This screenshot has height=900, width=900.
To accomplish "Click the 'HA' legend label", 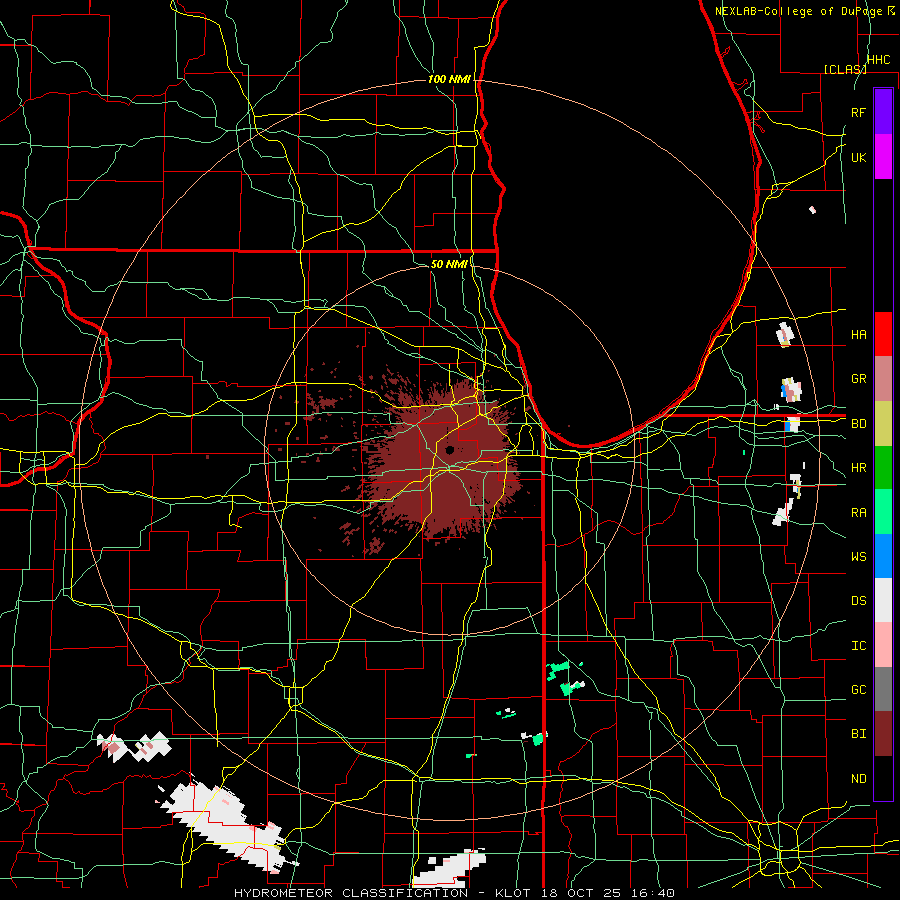I will pos(858,334).
